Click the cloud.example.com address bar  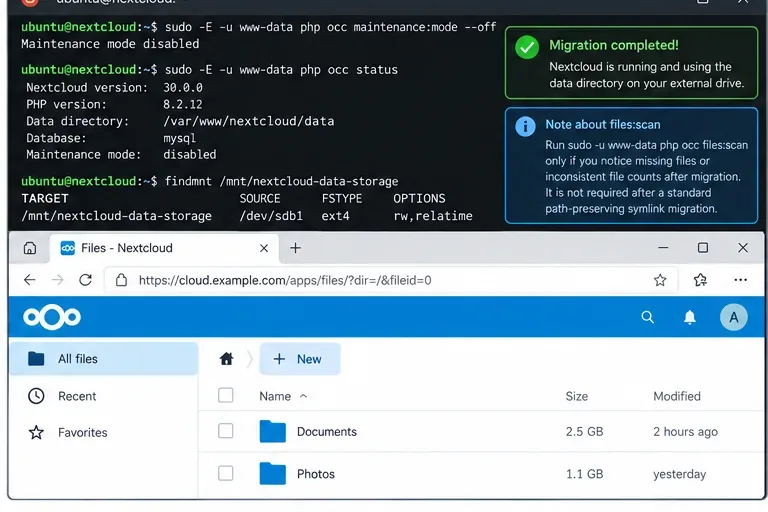point(391,280)
